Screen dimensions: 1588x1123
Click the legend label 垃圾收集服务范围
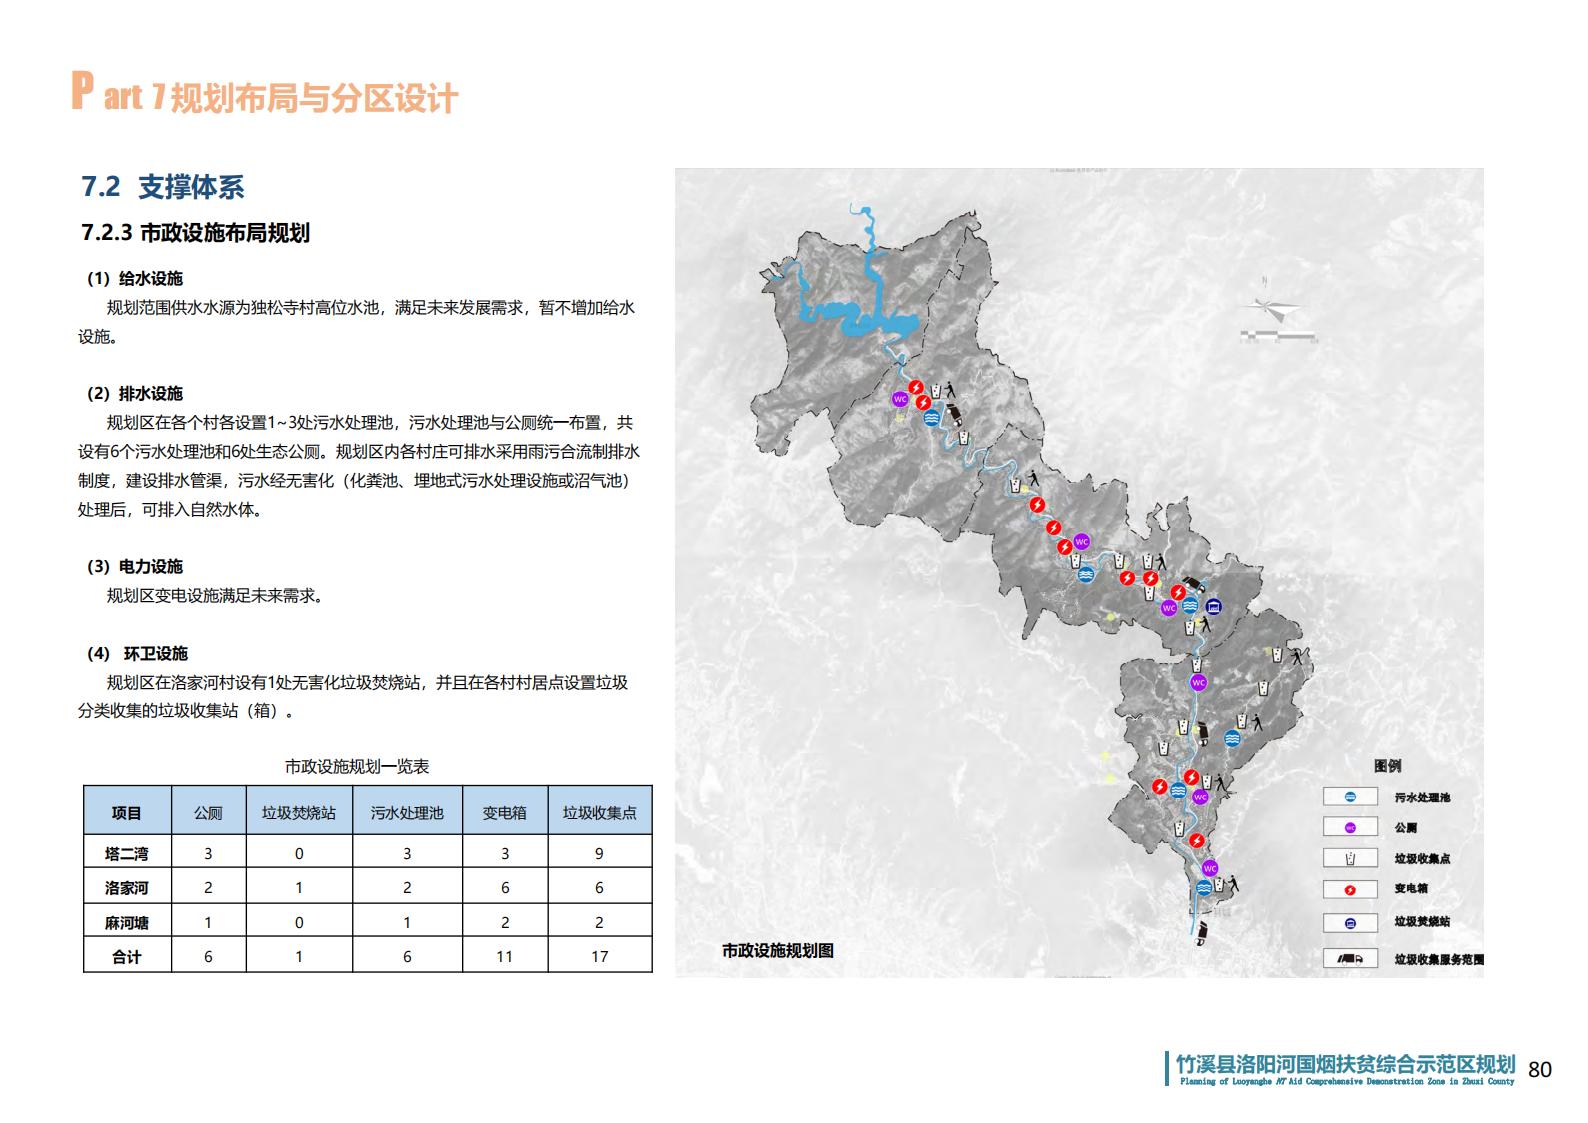1439,959
